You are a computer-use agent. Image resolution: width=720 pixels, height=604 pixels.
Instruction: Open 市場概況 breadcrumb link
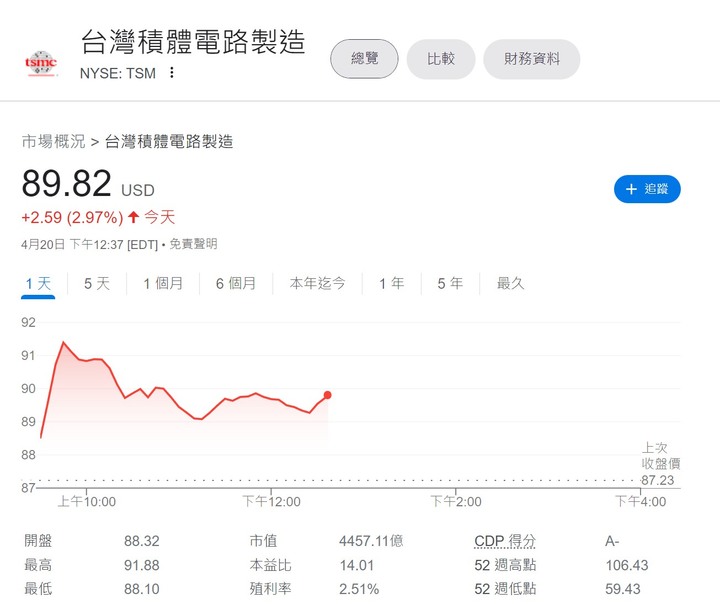point(53,141)
